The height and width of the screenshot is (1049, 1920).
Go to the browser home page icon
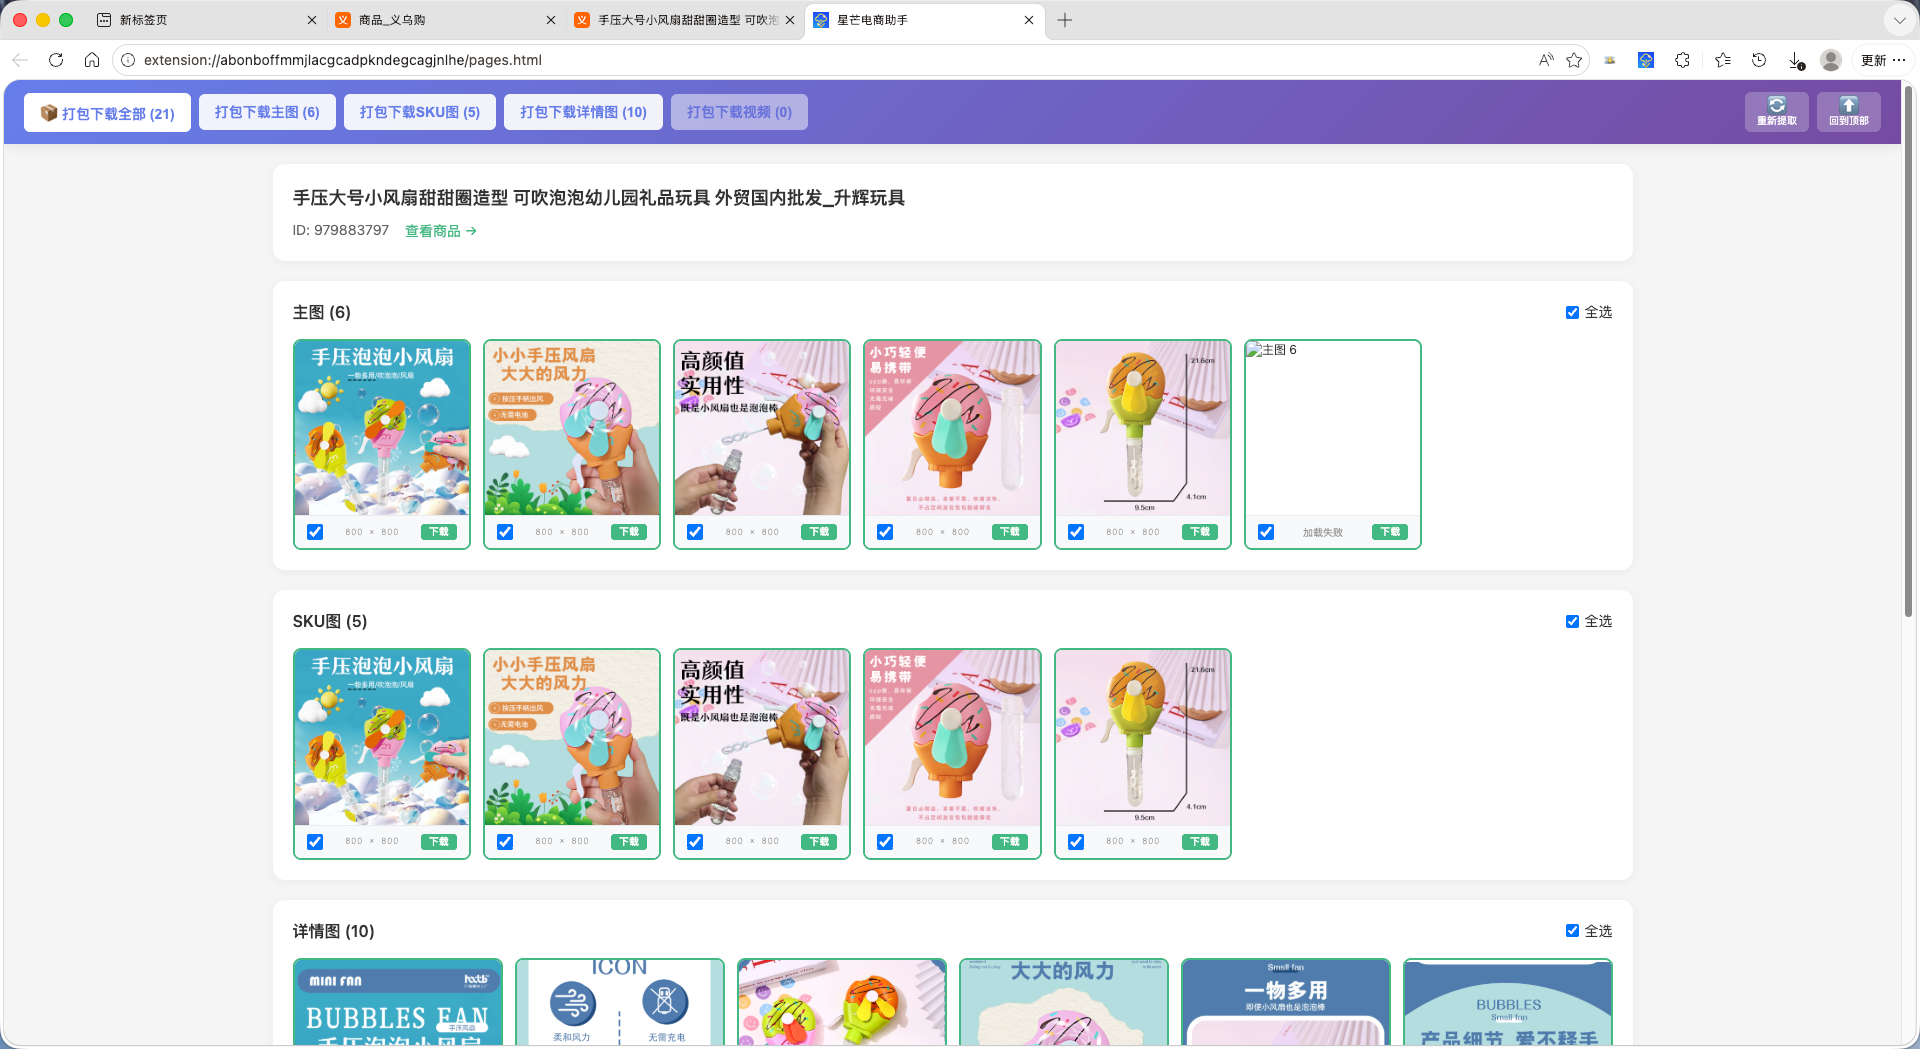point(92,60)
